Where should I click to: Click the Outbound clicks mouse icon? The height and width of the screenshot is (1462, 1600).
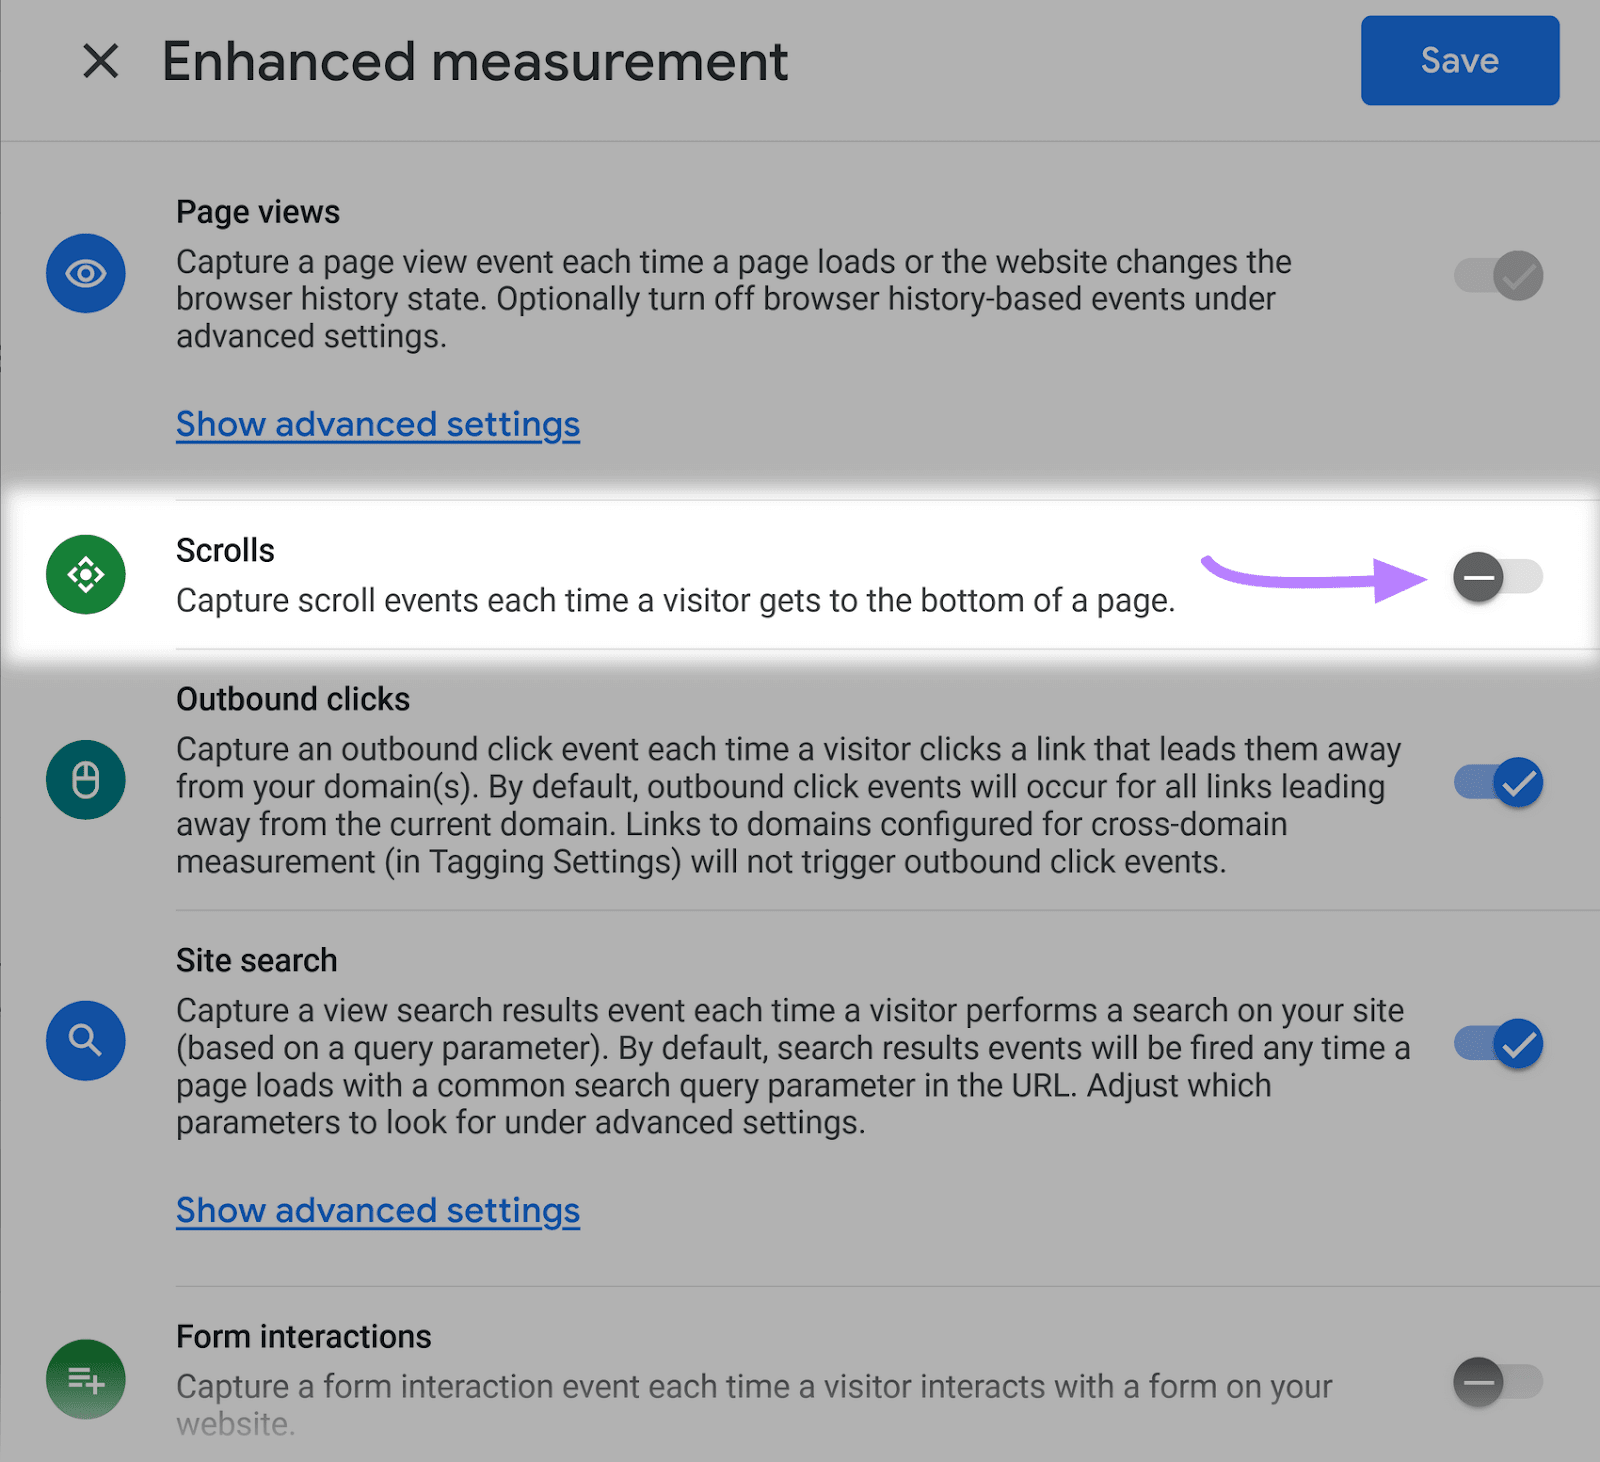(85, 780)
